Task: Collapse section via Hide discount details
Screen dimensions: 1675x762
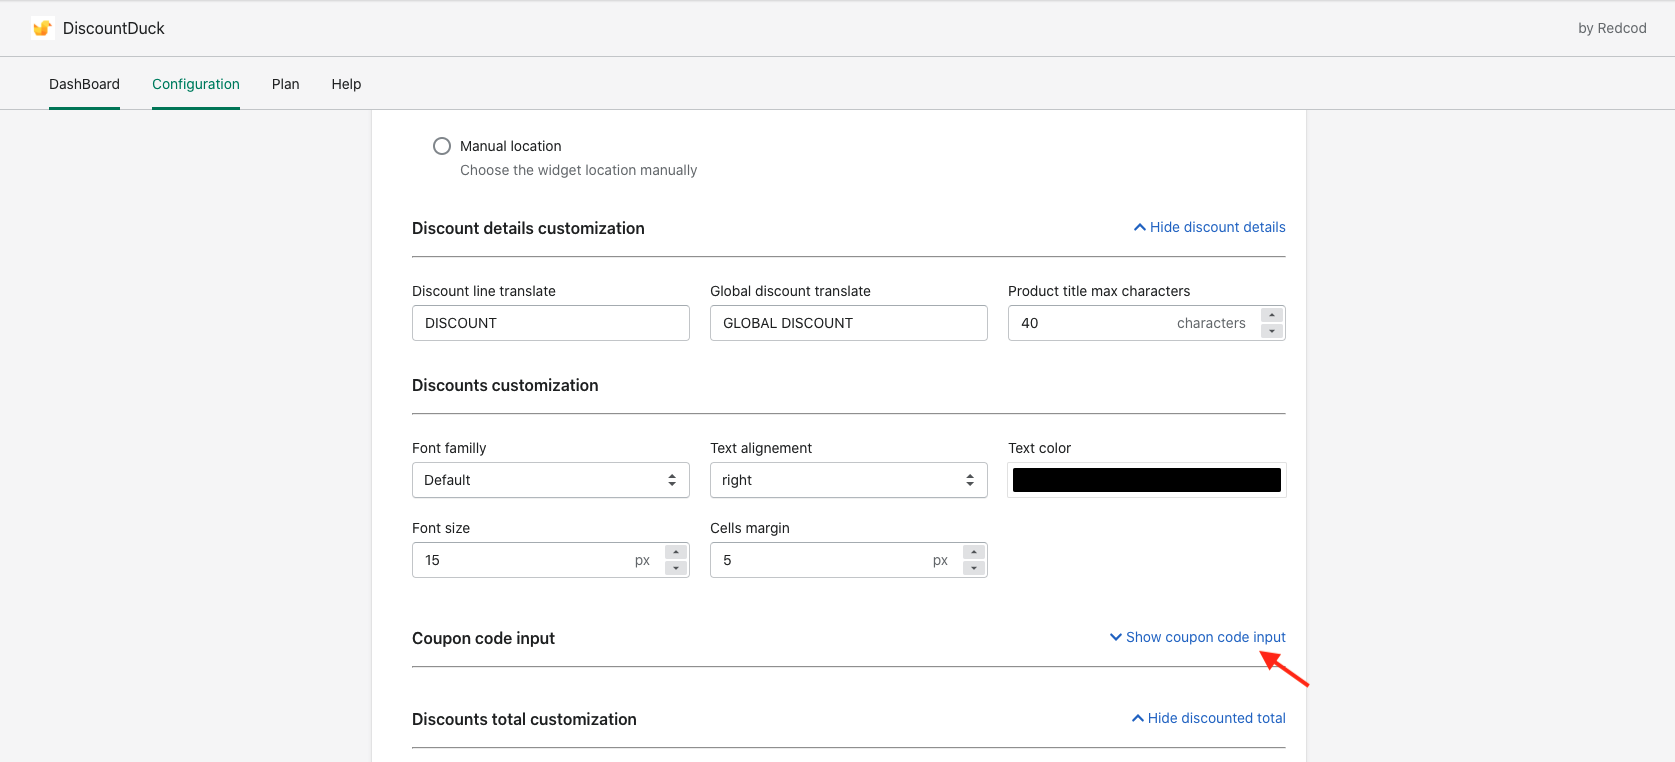Action: coord(1209,227)
